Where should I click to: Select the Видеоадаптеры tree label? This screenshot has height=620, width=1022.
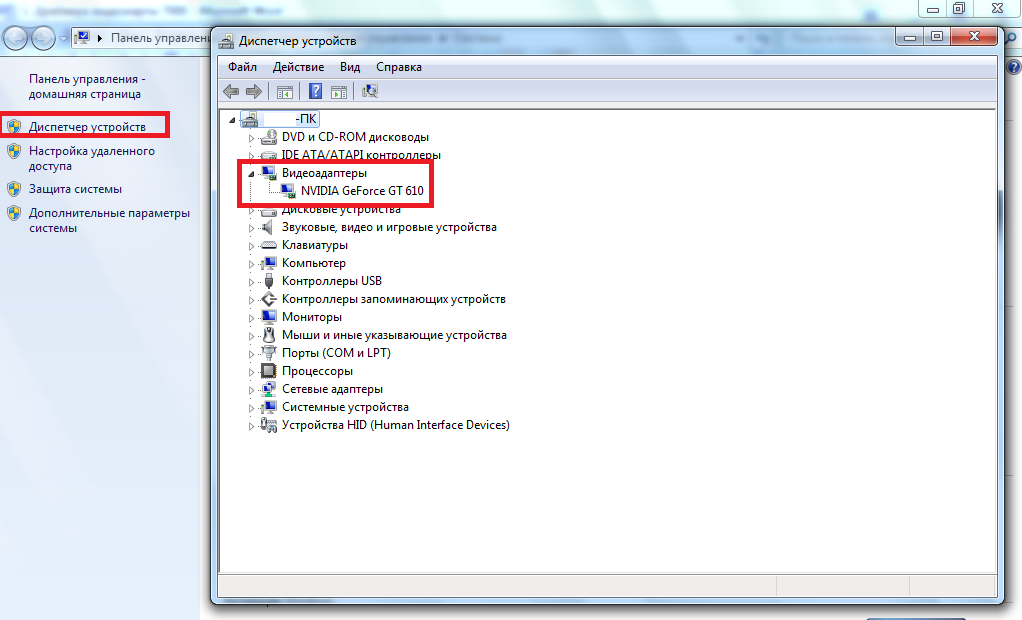point(324,173)
